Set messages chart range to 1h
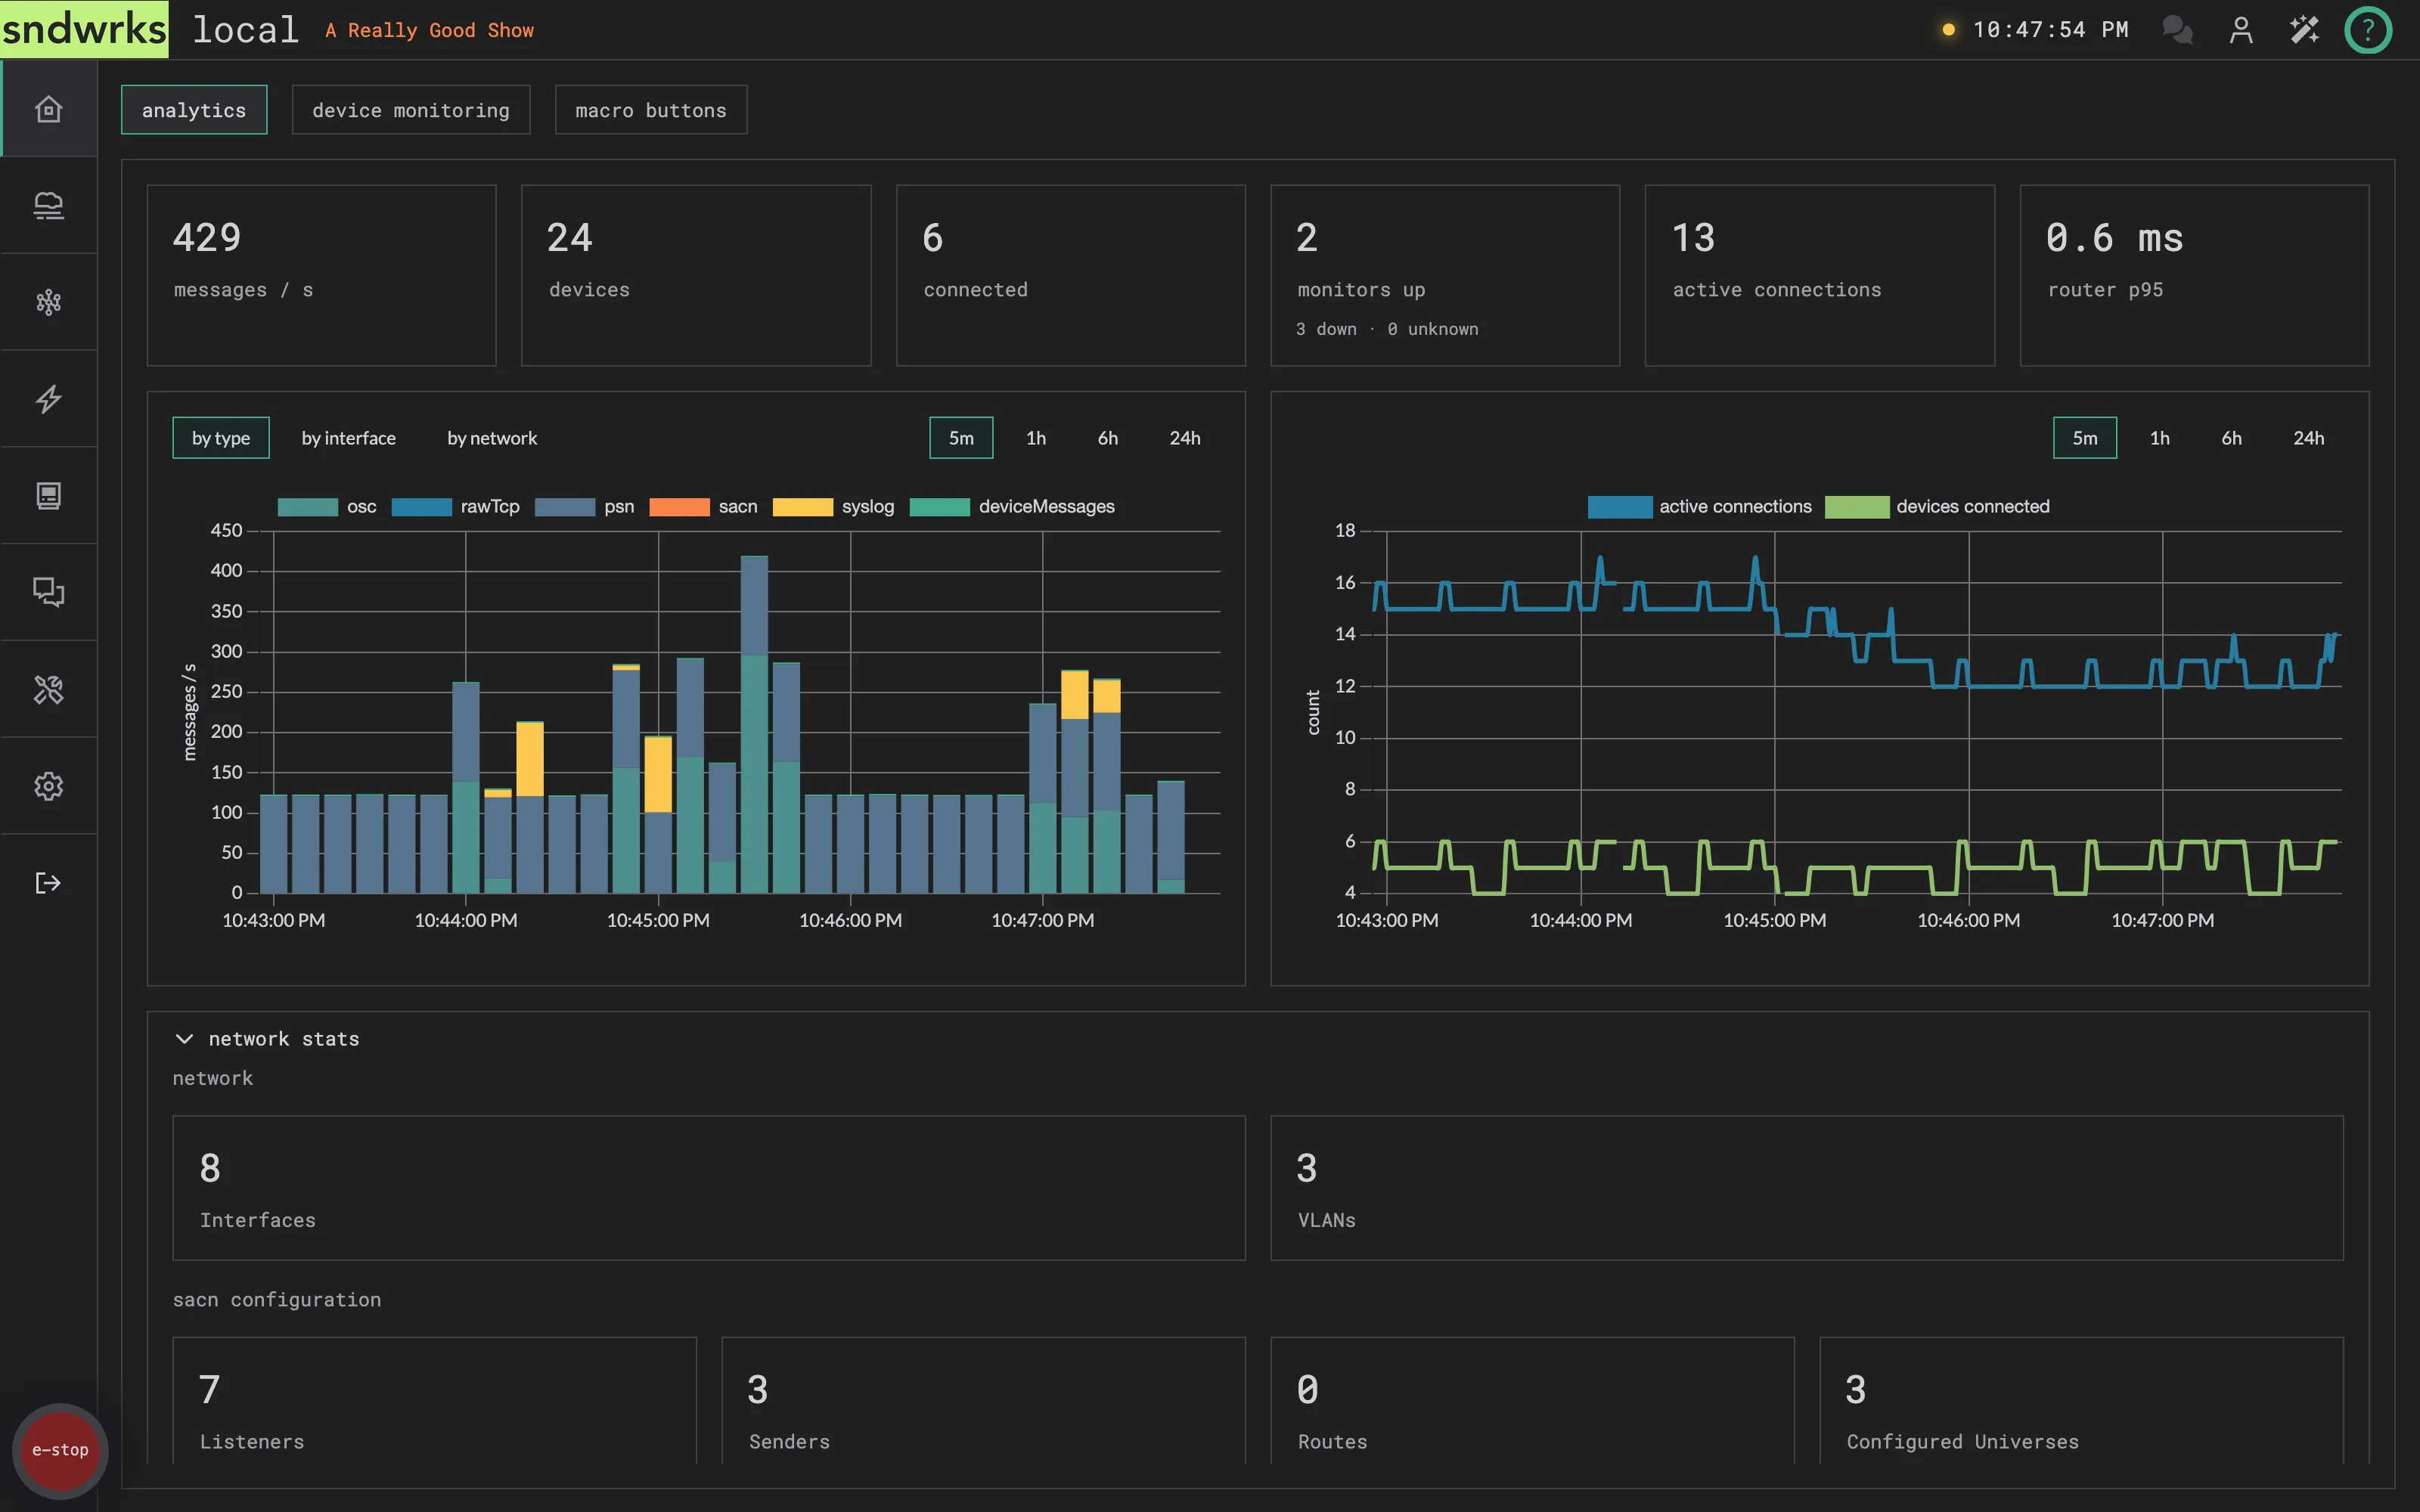The width and height of the screenshot is (2420, 1512). (1036, 438)
